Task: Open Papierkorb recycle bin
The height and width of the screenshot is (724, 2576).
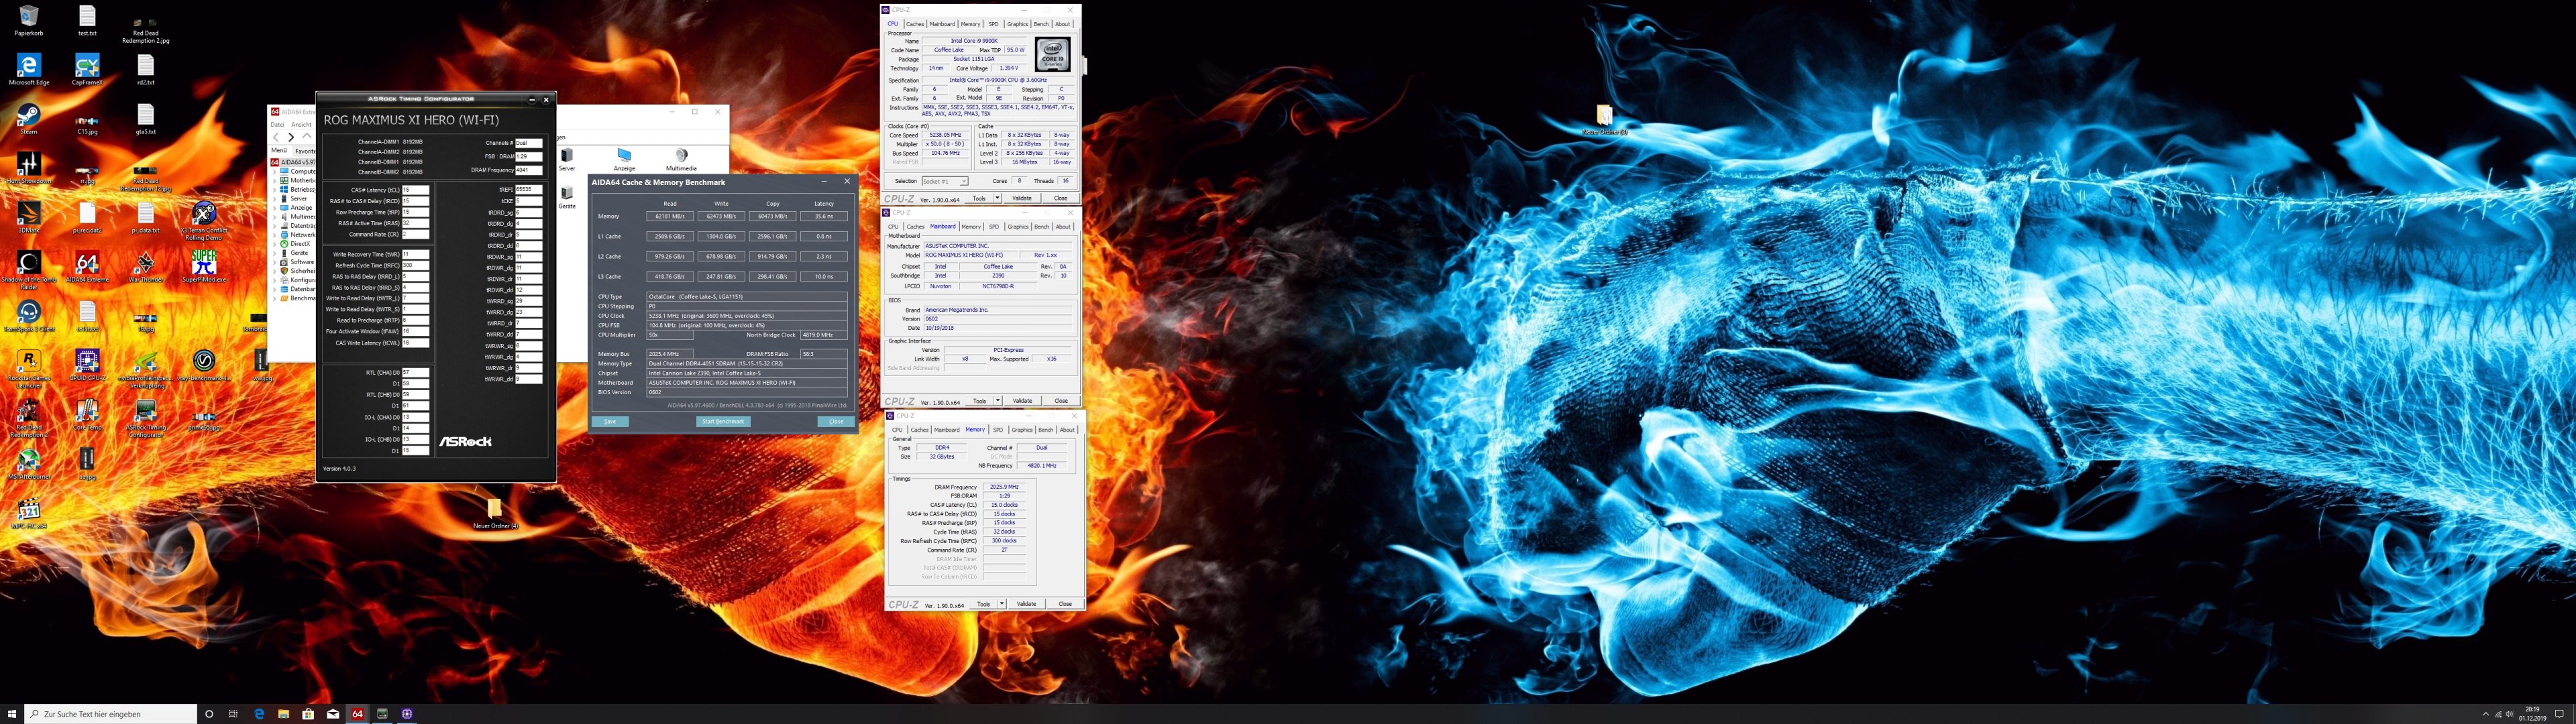Action: tap(28, 17)
